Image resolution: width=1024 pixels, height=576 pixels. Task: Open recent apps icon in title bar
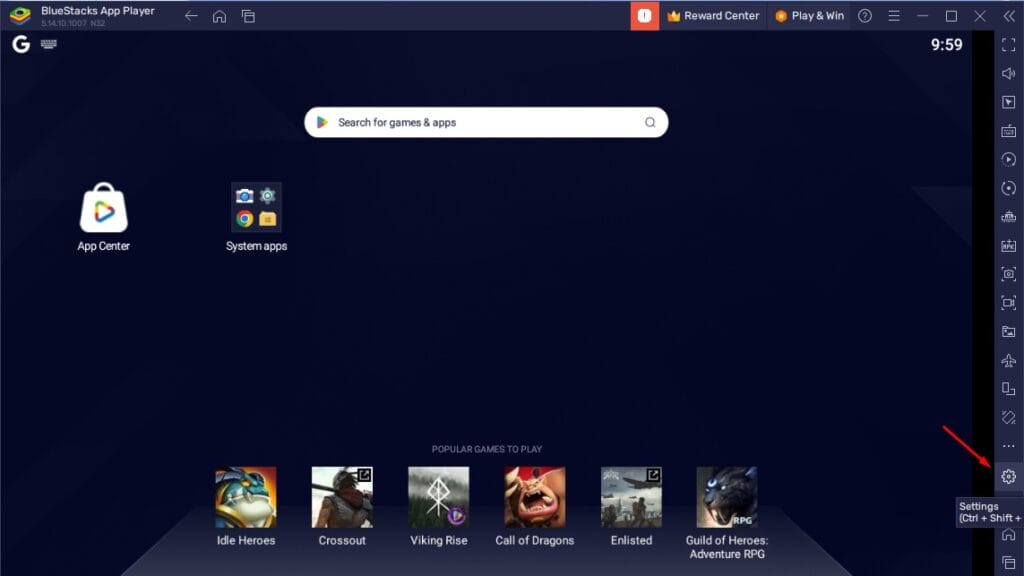point(248,16)
